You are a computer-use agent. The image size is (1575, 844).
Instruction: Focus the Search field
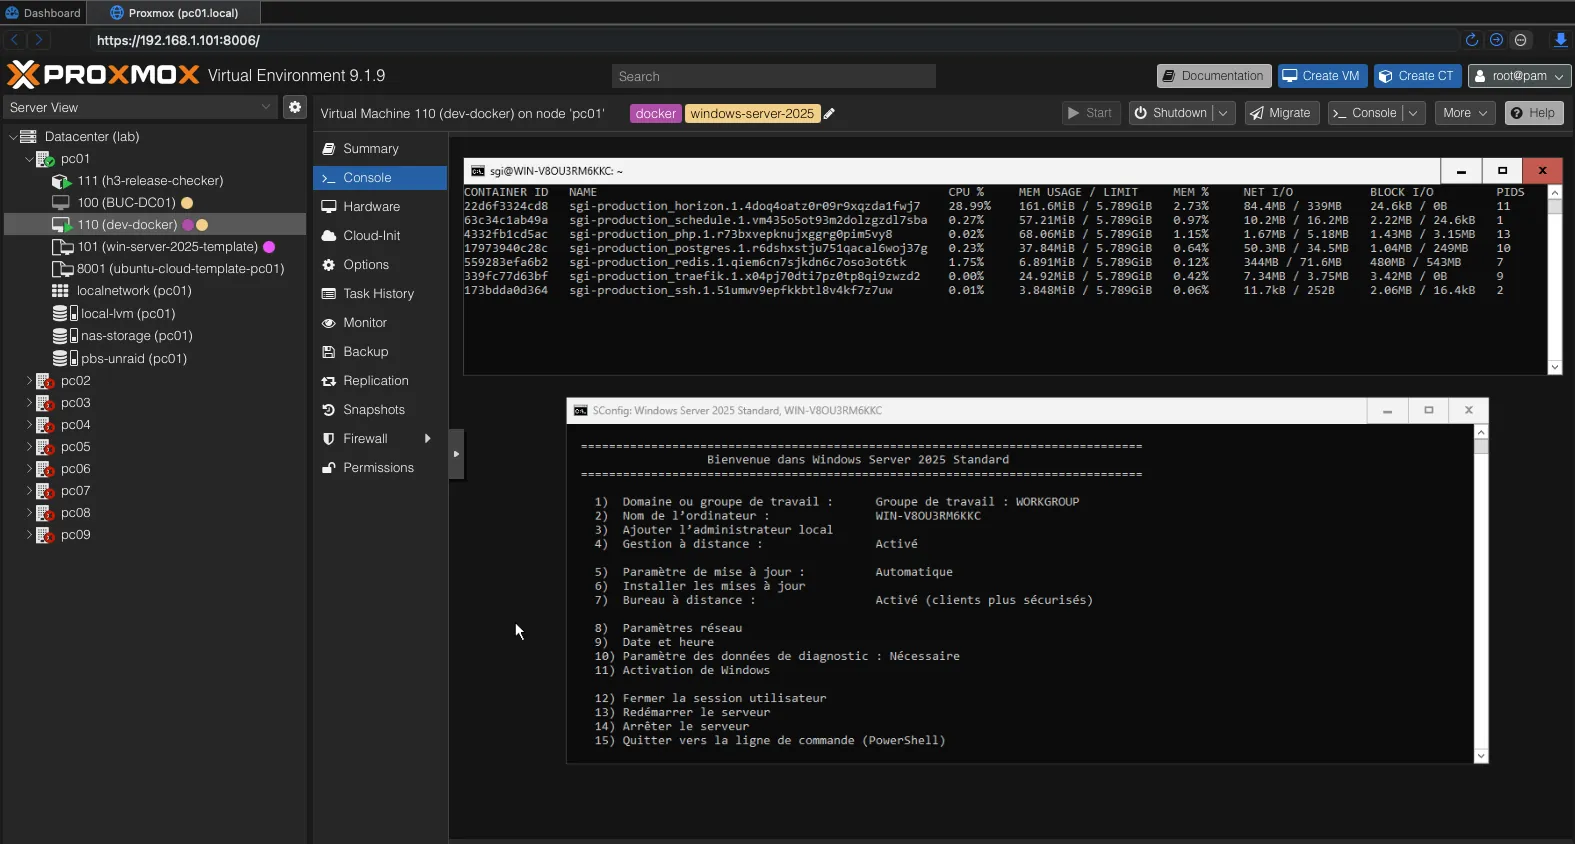[774, 76]
